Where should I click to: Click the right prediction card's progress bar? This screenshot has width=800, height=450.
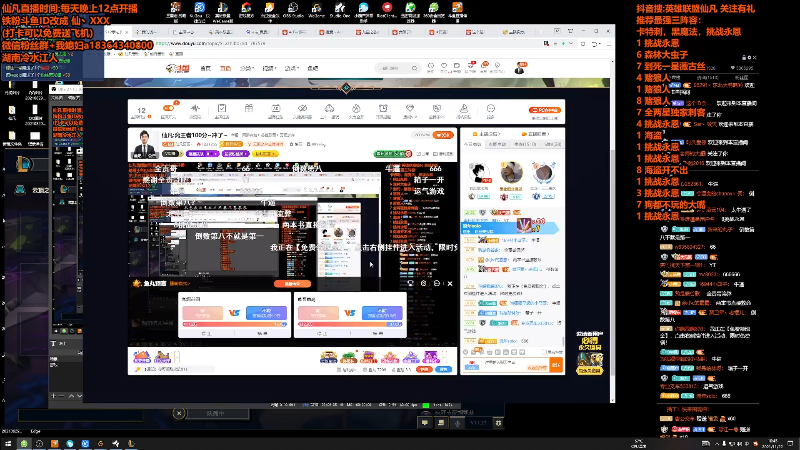point(350,324)
